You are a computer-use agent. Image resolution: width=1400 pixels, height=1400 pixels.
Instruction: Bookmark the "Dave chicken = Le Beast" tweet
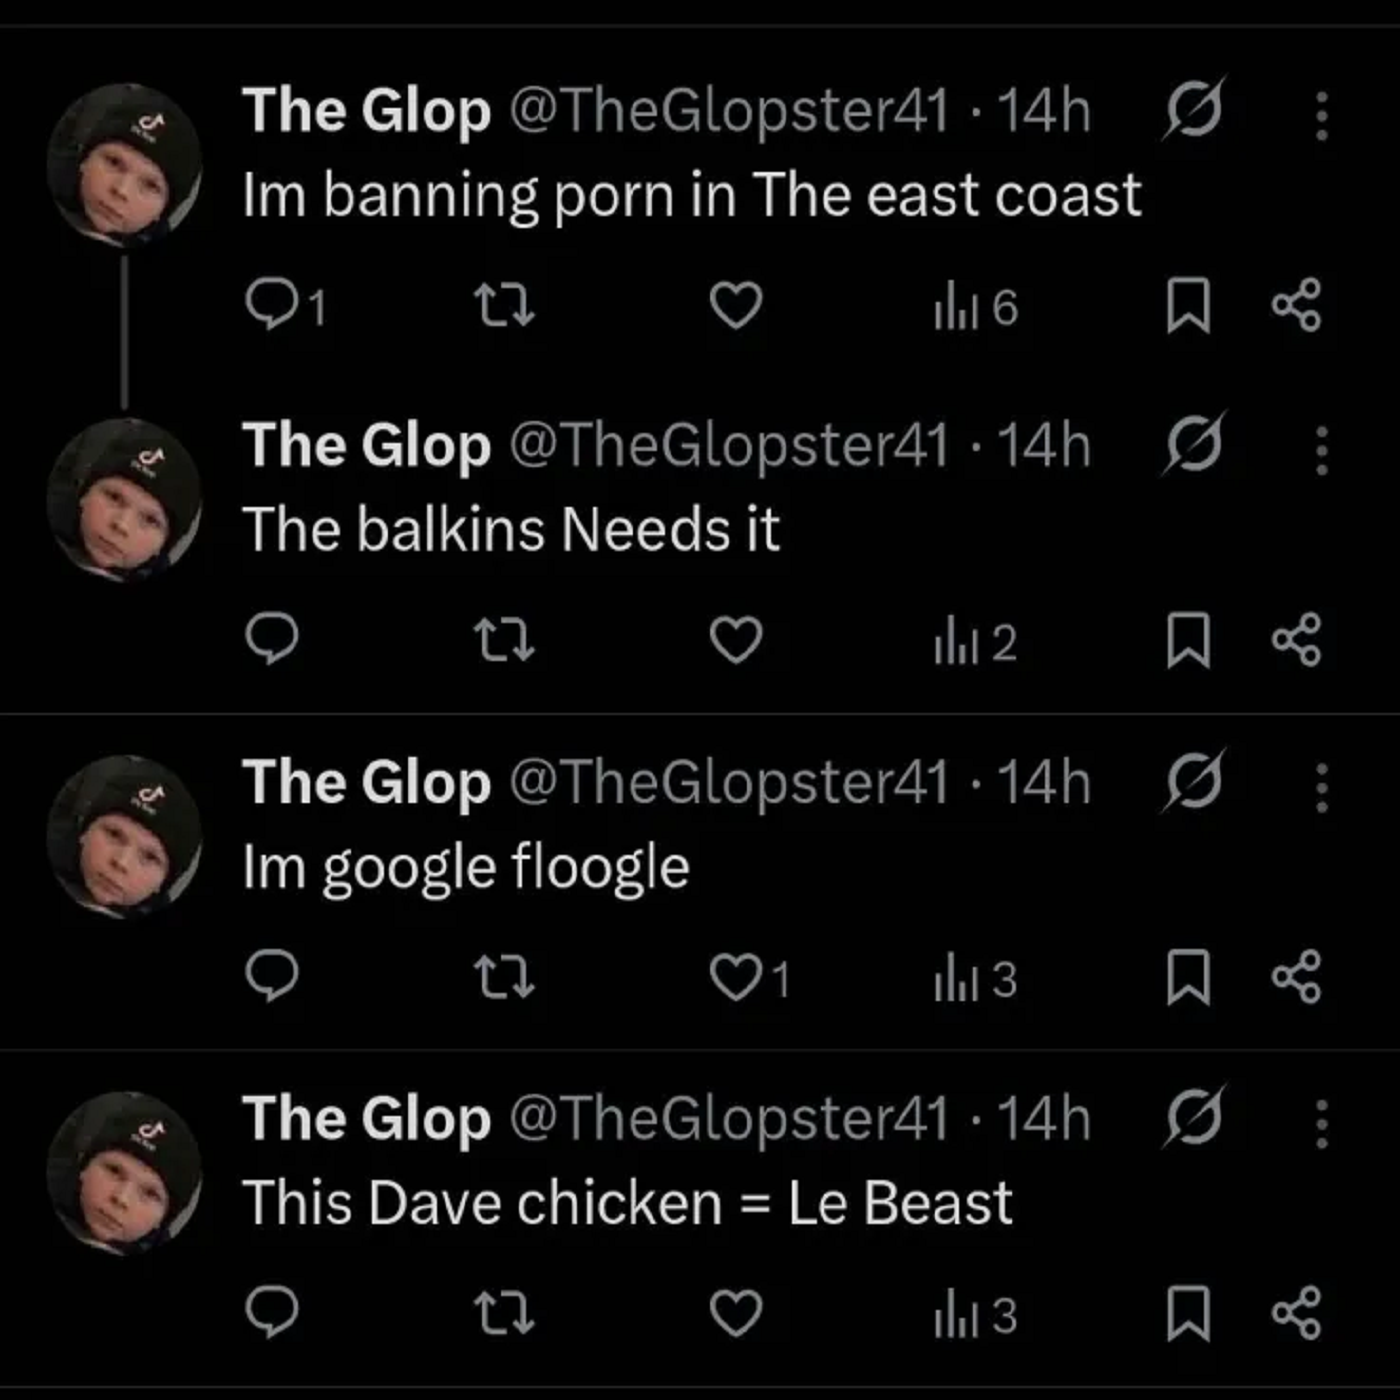(1188, 1314)
